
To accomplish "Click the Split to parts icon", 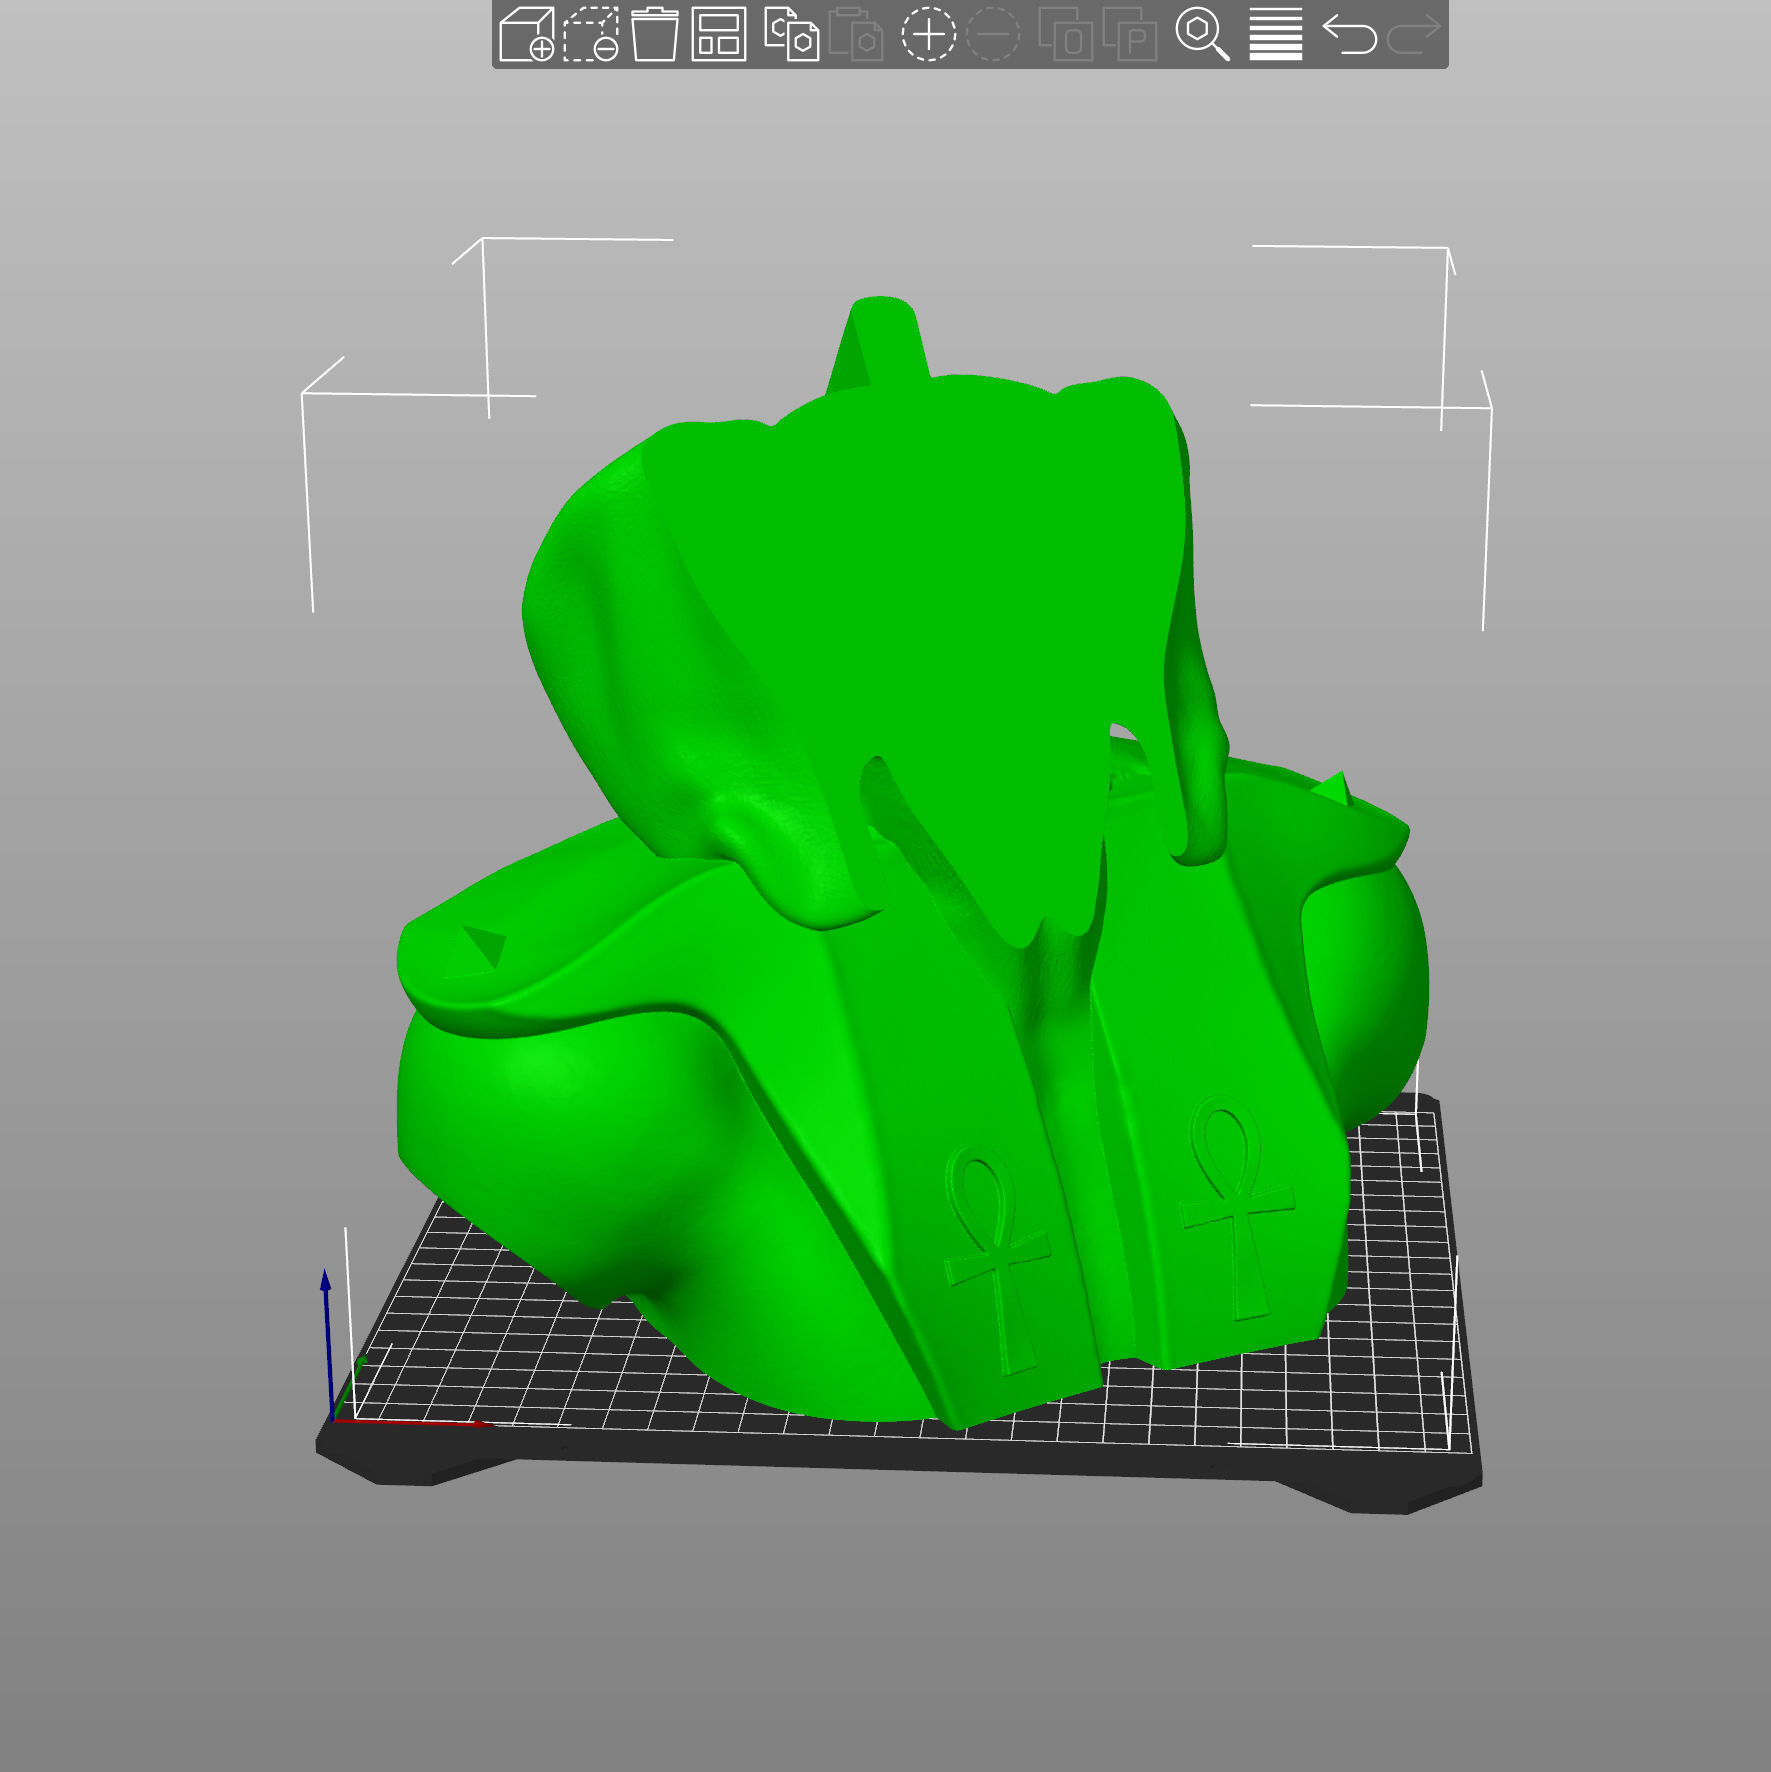I will coord(1130,34).
